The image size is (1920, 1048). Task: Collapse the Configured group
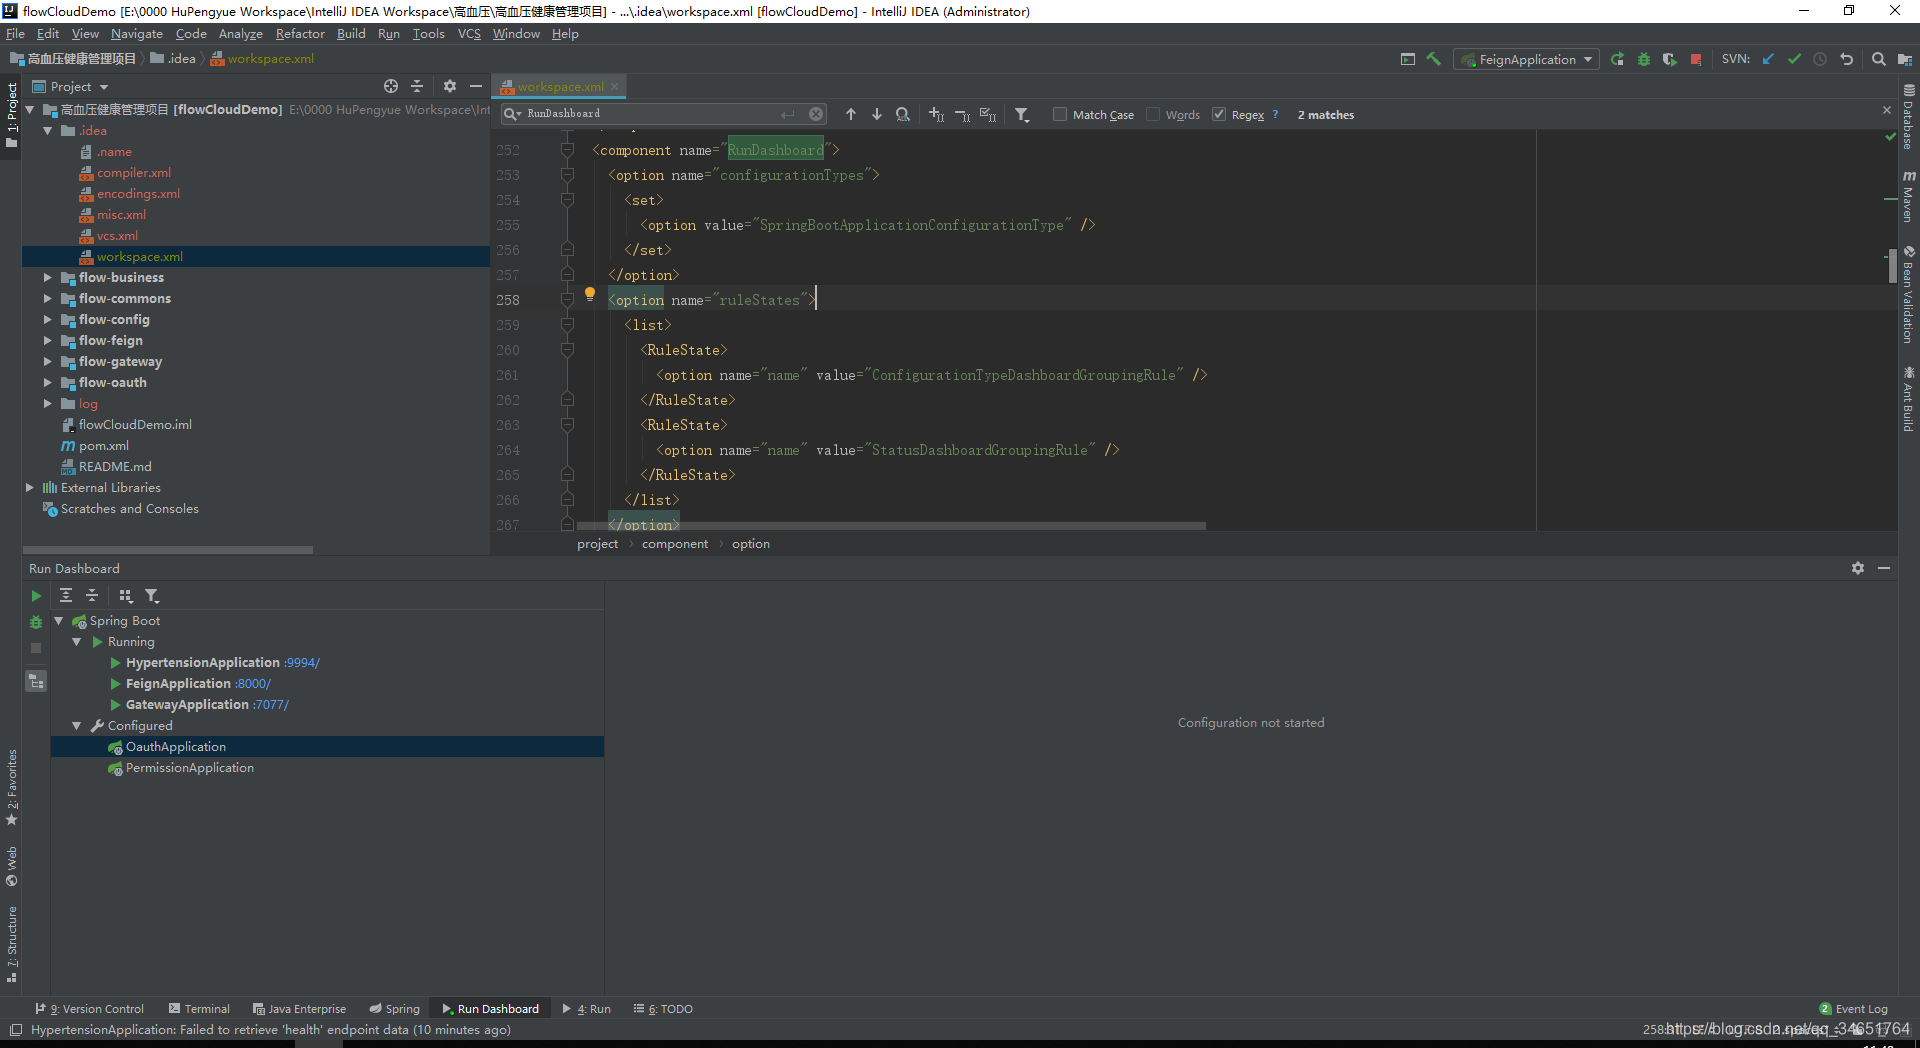pos(77,725)
